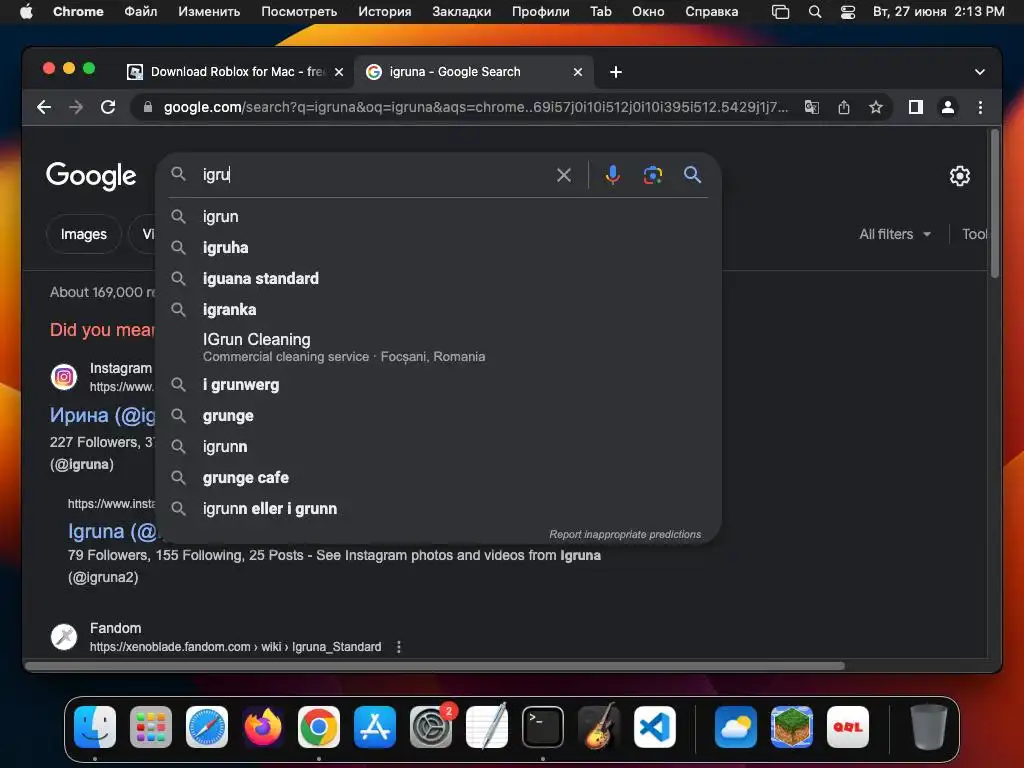Launch Terminal from the dock

tap(543, 727)
